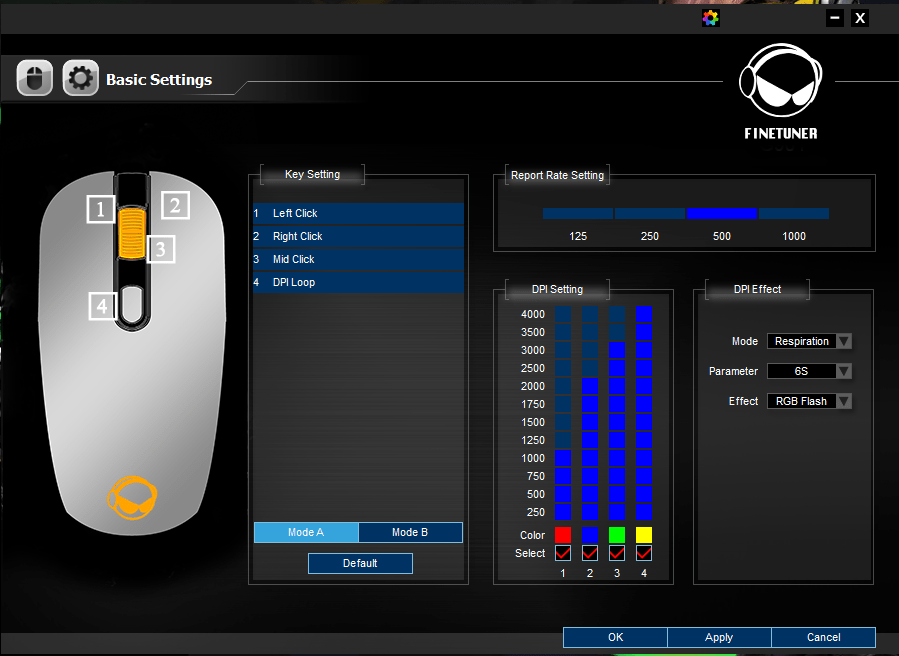899x656 pixels.
Task: Select button marker 4 for DPI button
Action: pos(102,305)
